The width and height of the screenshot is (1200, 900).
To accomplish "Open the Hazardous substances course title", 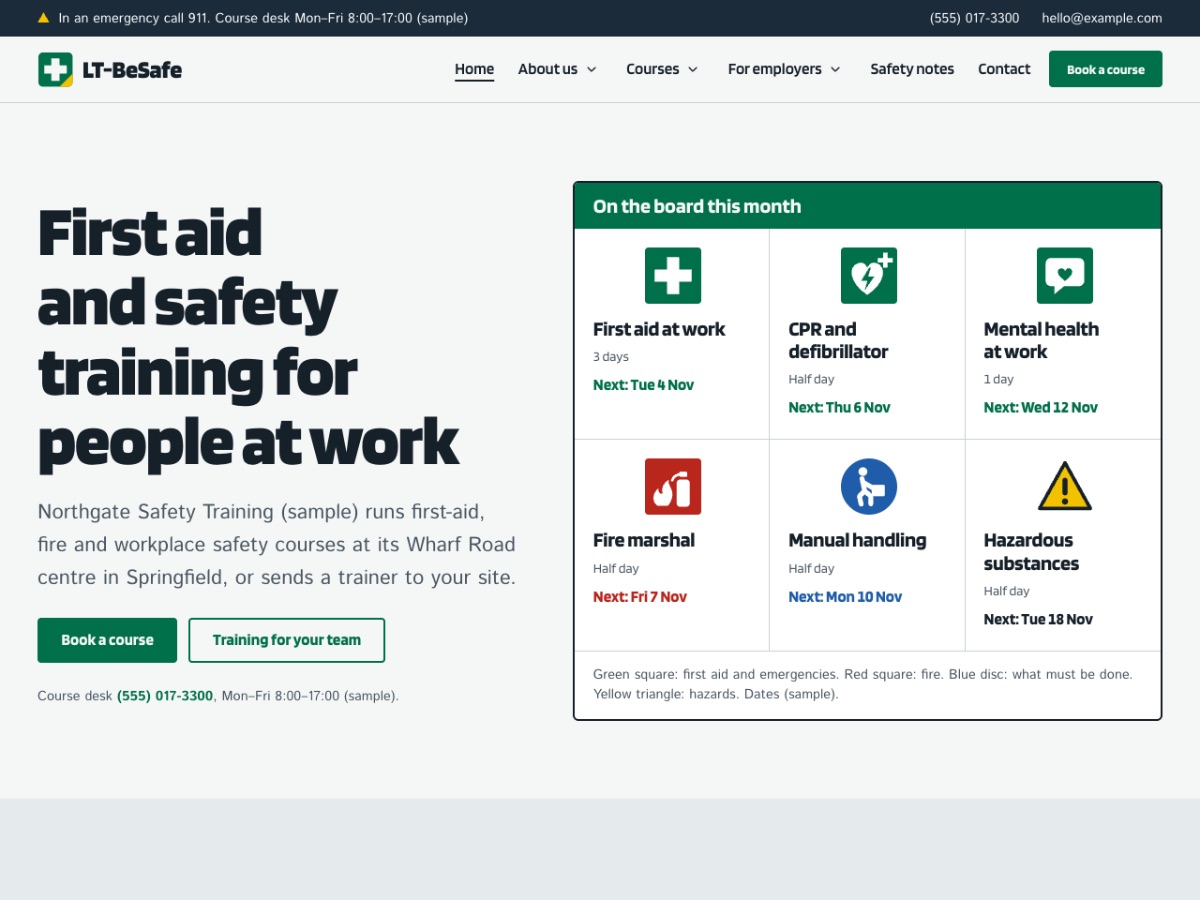I will (x=1031, y=552).
